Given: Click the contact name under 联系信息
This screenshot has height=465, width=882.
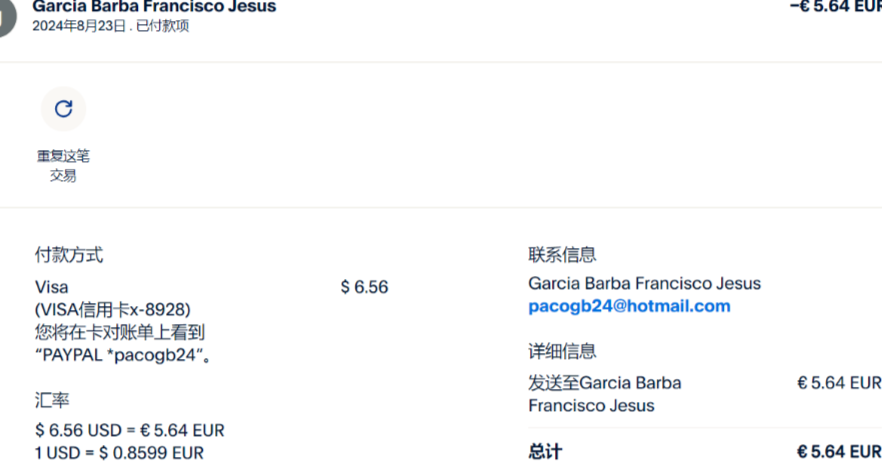Looking at the screenshot, I should pyautogui.click(x=644, y=283).
